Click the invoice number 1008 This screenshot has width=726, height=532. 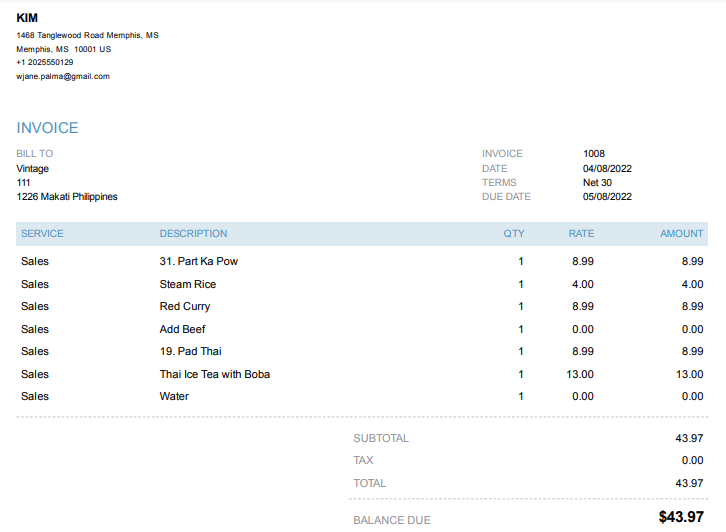(594, 154)
